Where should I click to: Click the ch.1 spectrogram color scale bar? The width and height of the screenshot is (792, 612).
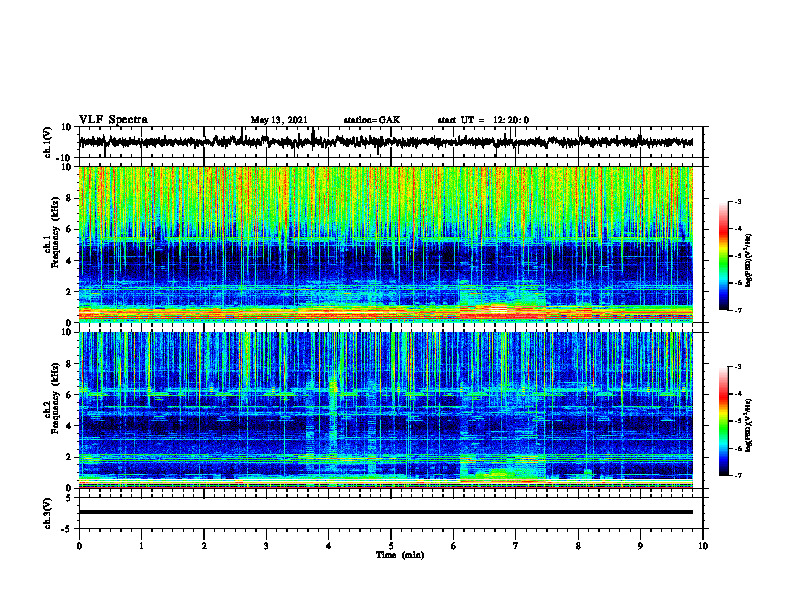point(724,256)
